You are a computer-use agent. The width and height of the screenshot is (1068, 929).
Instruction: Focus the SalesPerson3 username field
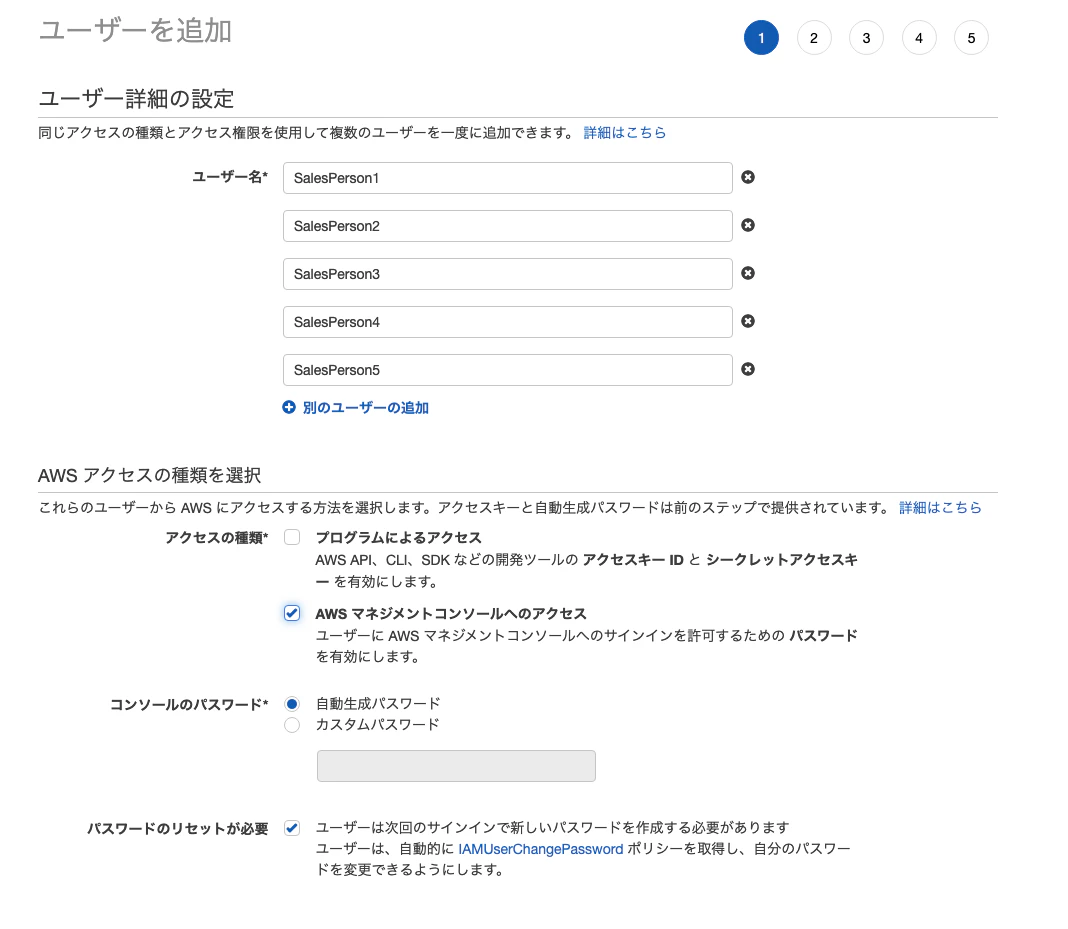point(508,274)
